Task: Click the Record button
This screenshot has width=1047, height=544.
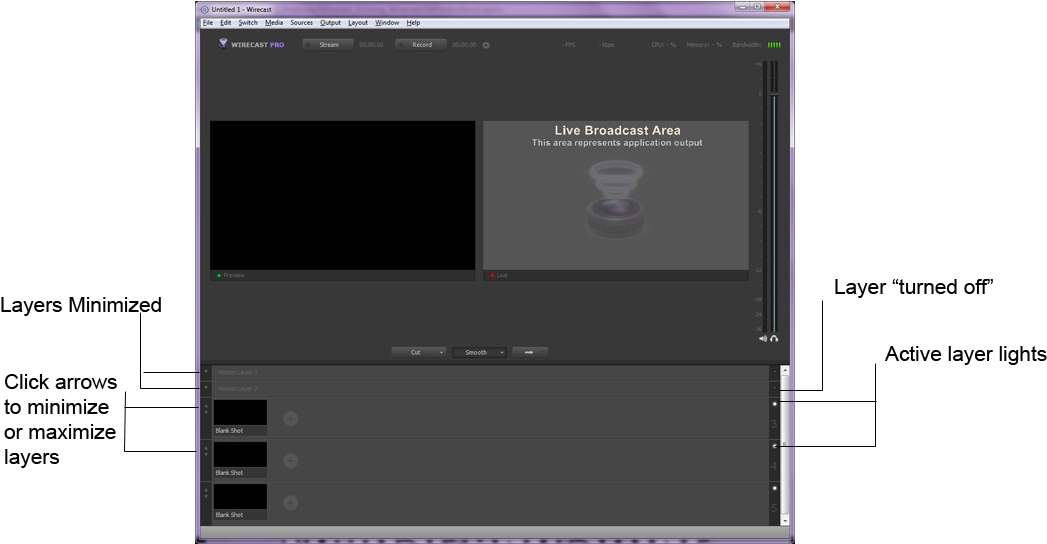Action: pyautogui.click(x=421, y=45)
